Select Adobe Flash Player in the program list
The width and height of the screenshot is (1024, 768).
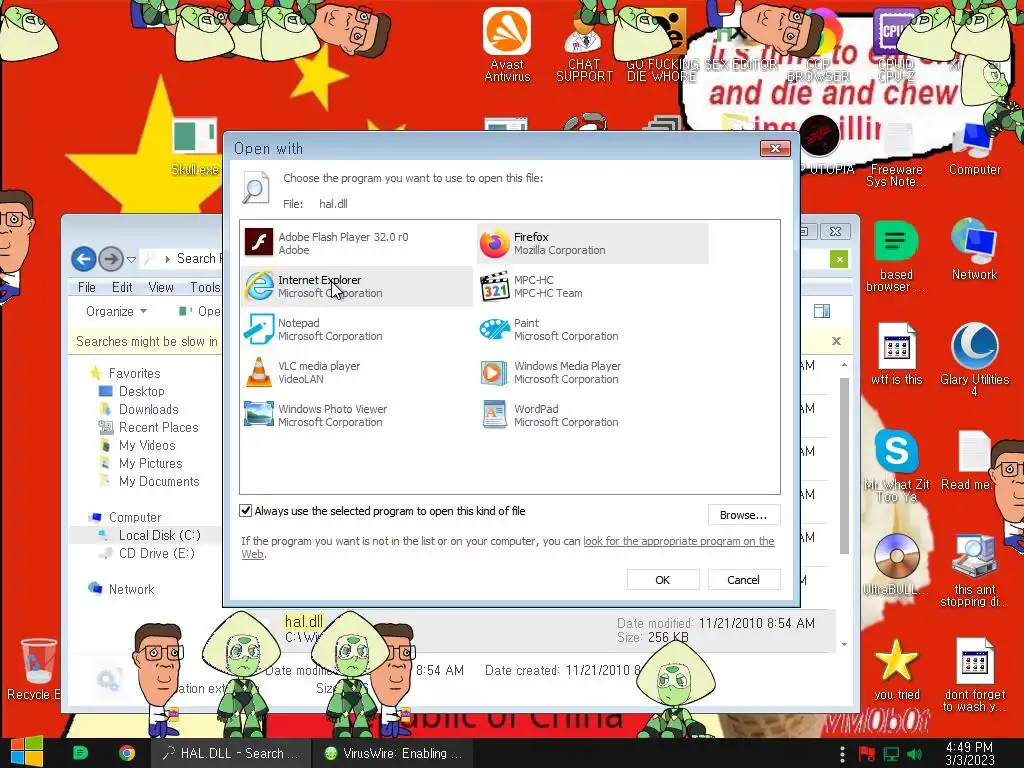pos(357,243)
